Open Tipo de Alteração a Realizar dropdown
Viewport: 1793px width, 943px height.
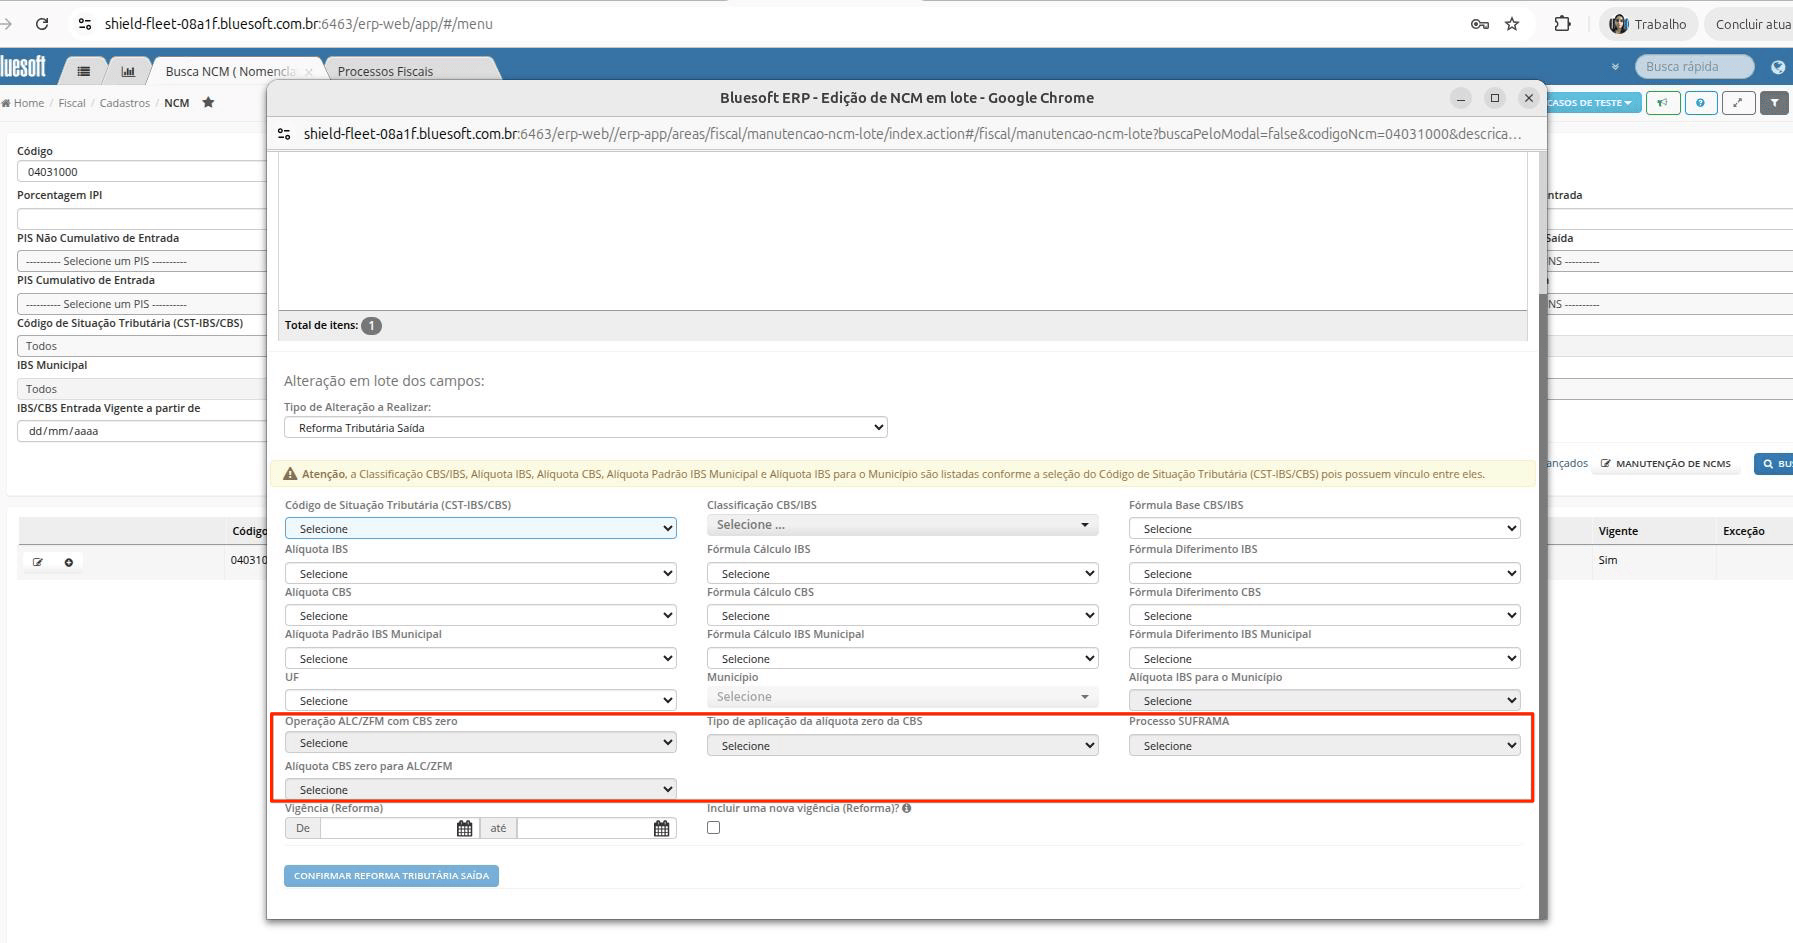point(585,427)
